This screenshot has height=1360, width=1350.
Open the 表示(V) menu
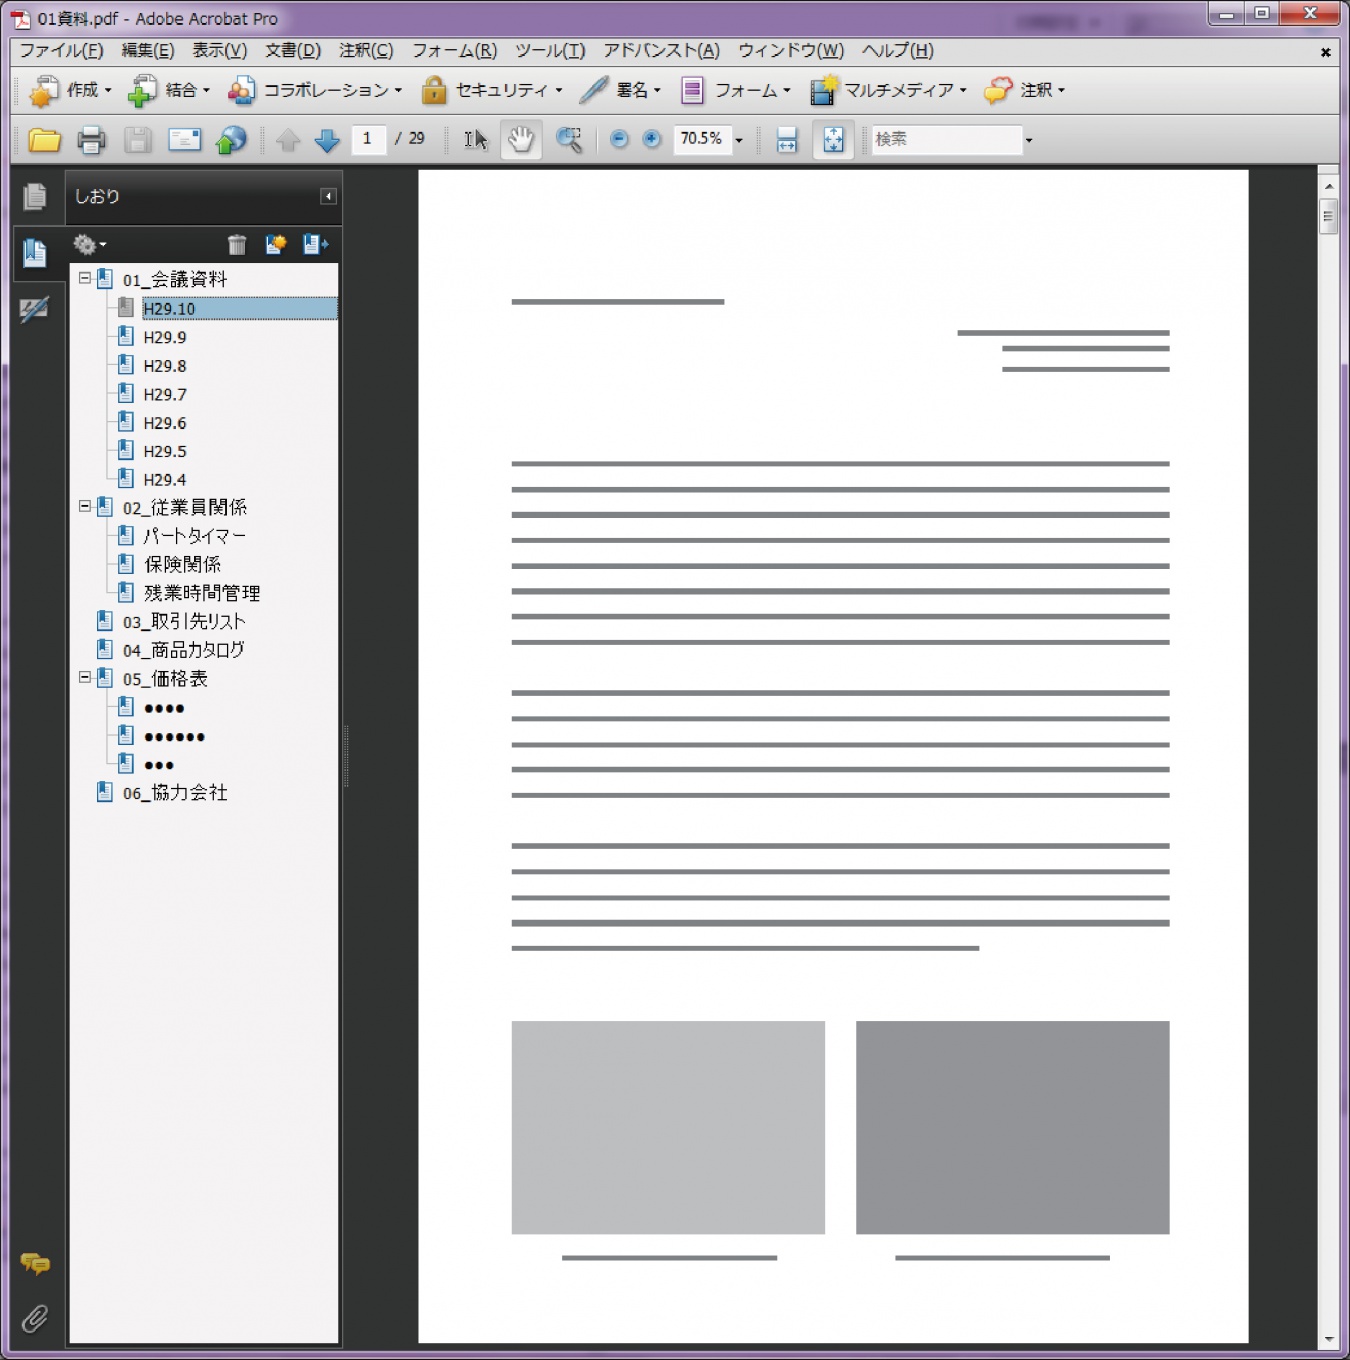(x=220, y=51)
